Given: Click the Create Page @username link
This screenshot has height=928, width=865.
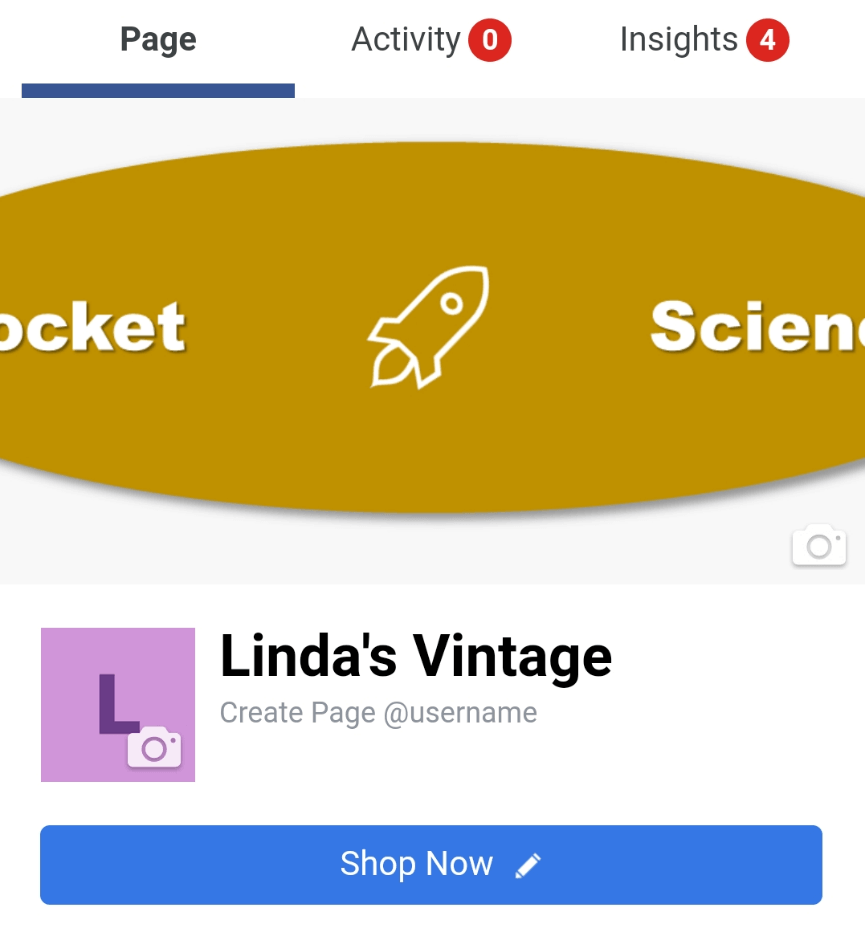Looking at the screenshot, I should click(x=378, y=713).
